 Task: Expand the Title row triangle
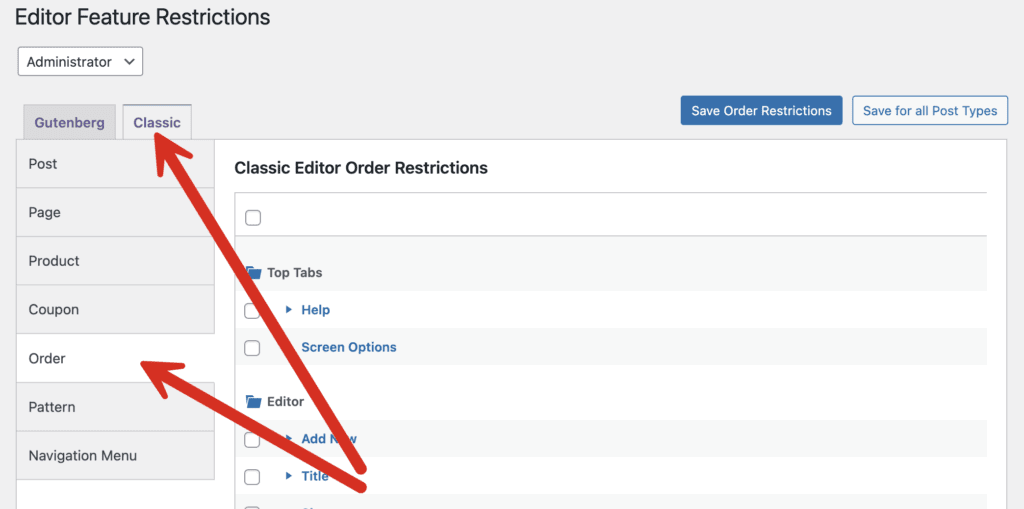coord(289,476)
